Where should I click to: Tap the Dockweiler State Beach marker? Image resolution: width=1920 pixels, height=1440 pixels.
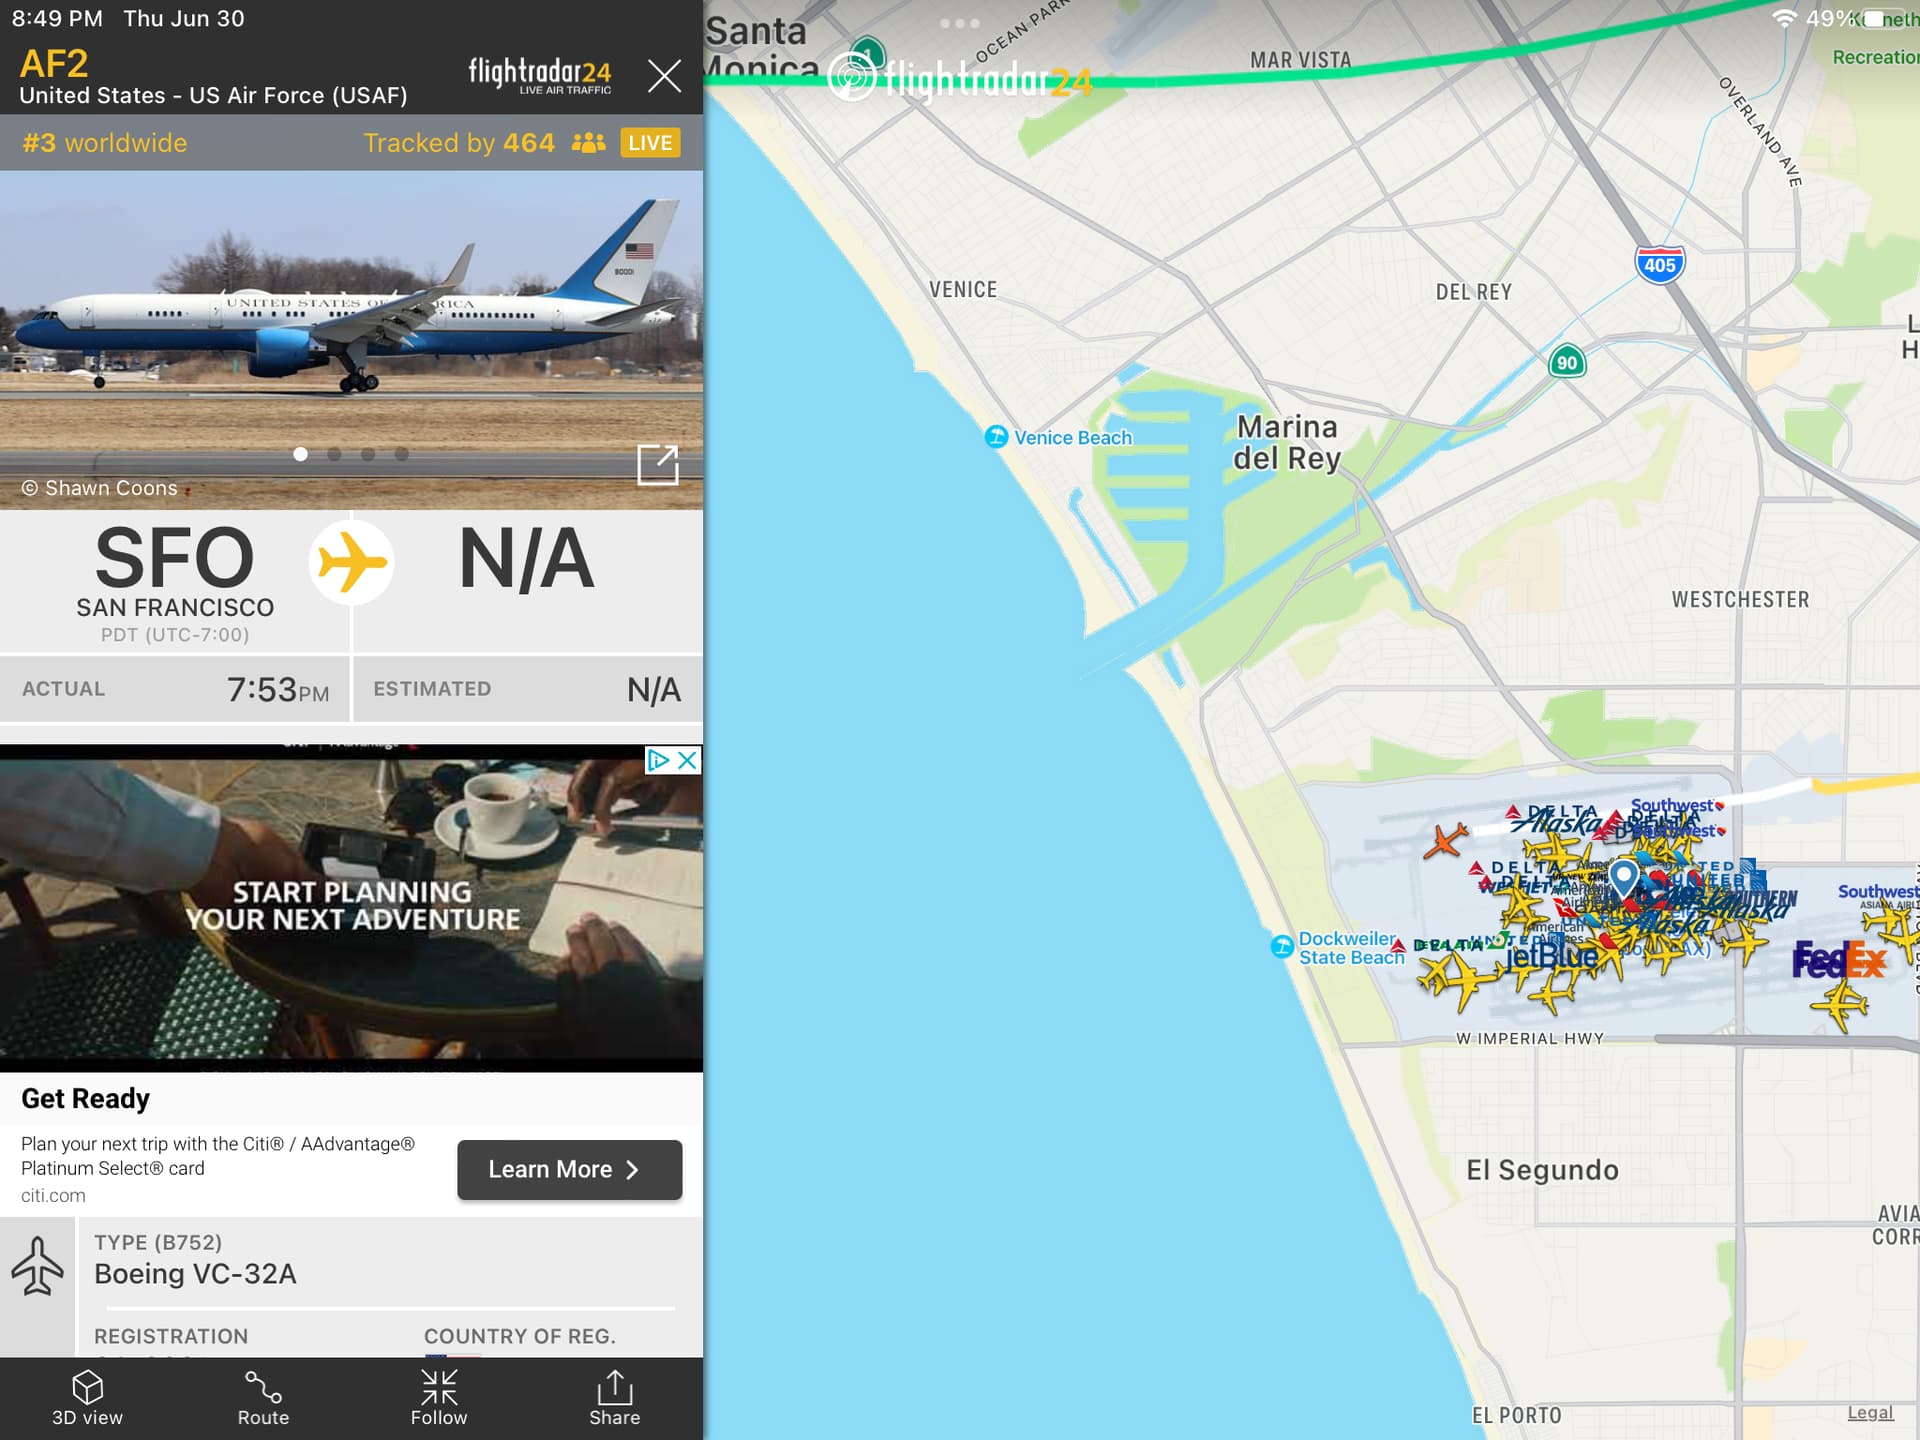tap(1281, 946)
